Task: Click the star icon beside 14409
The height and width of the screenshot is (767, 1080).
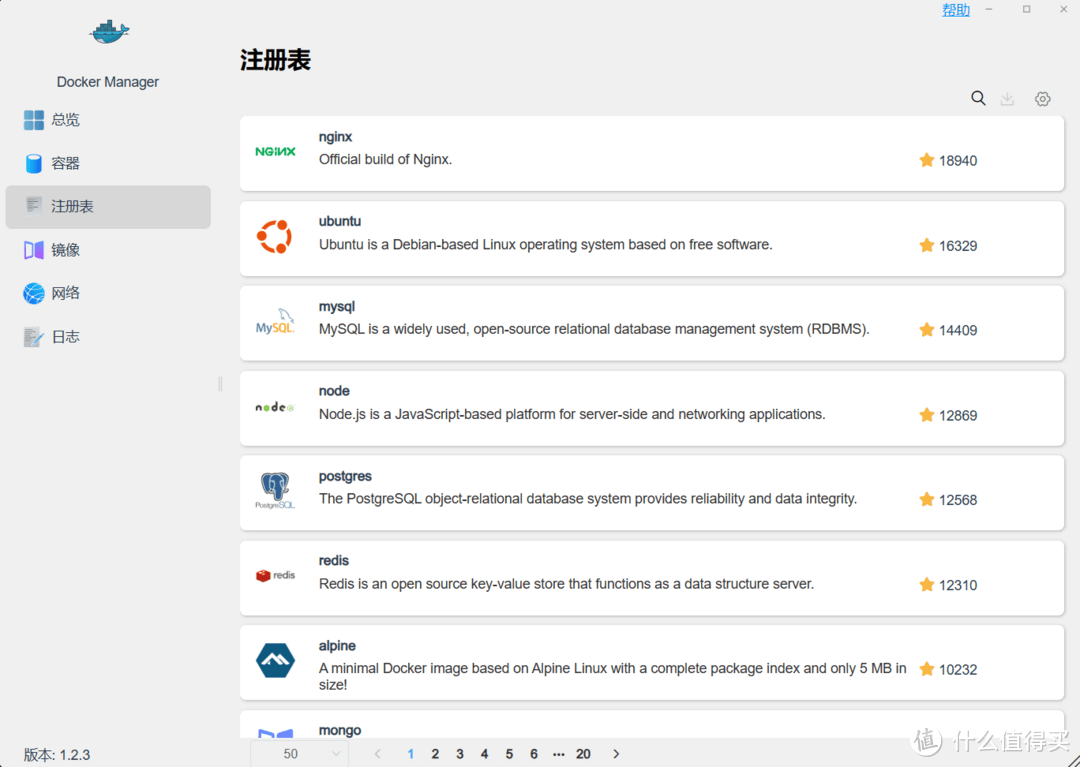Action: pyautogui.click(x=926, y=330)
